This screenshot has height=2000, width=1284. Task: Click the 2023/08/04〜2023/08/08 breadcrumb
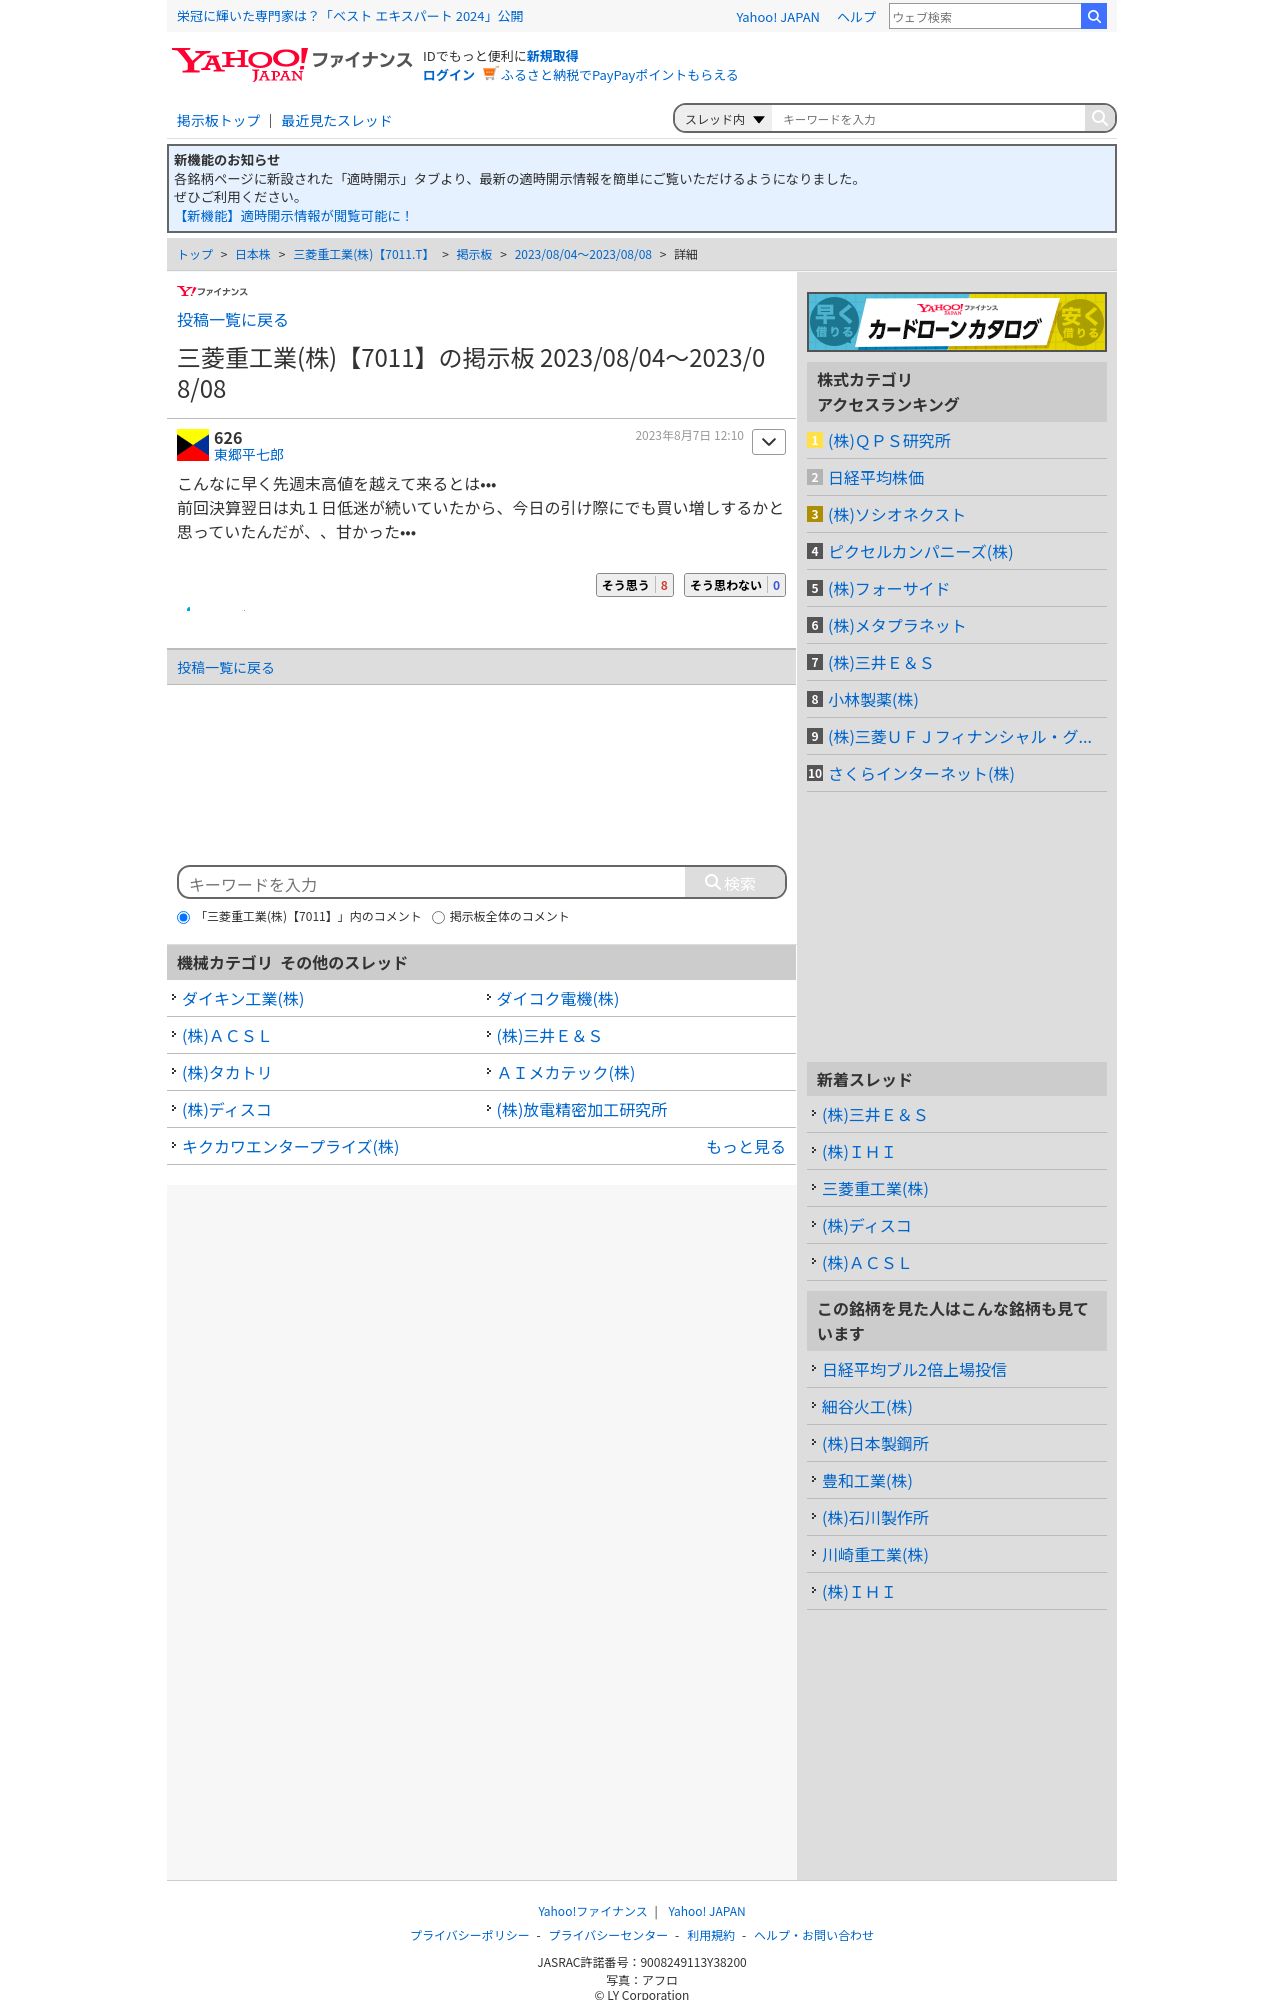pyautogui.click(x=583, y=255)
